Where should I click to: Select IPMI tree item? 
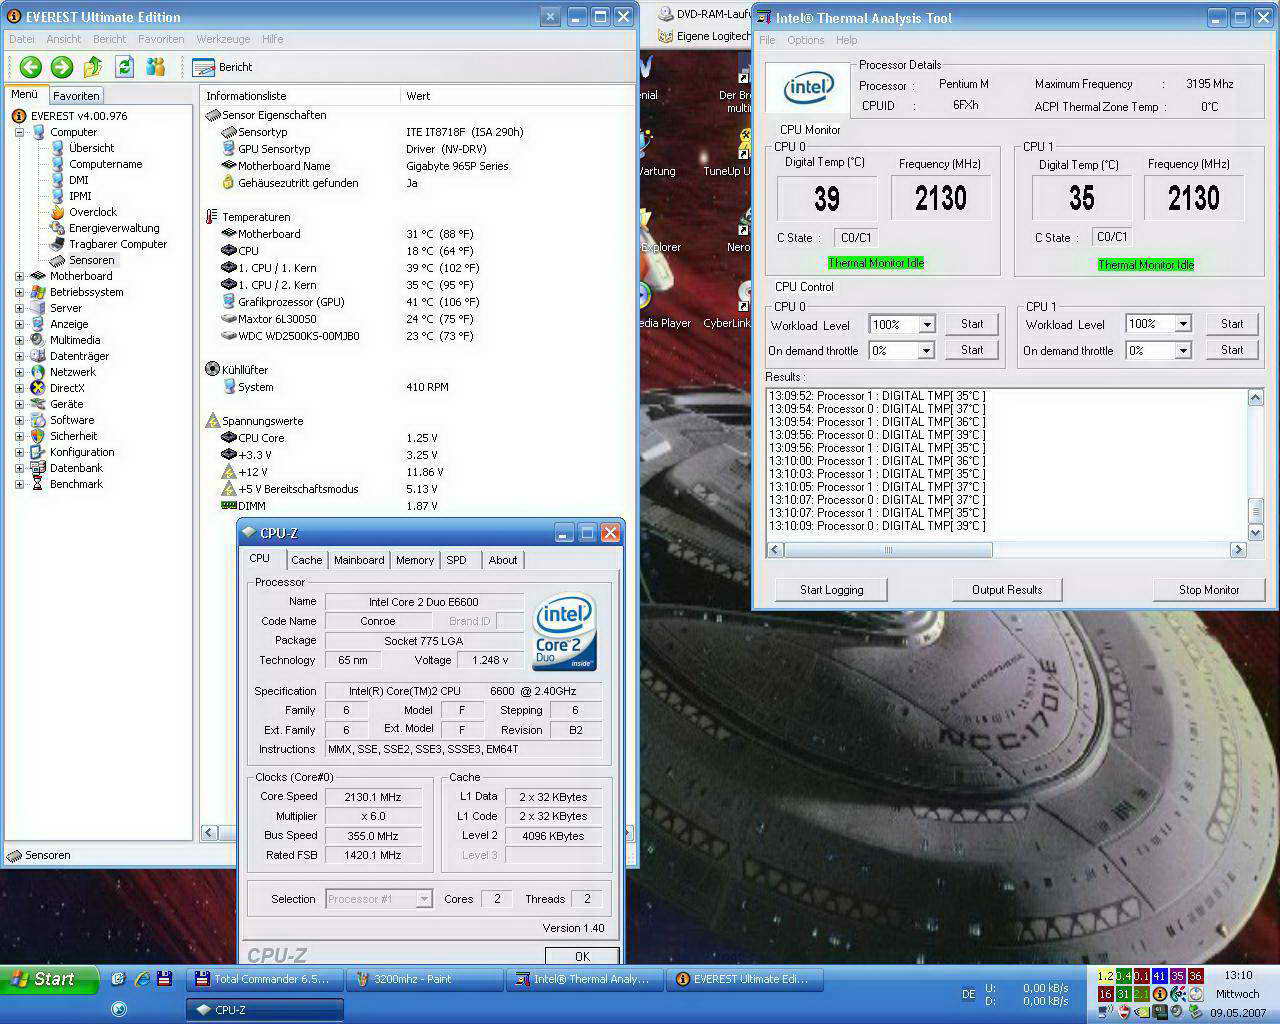80,196
